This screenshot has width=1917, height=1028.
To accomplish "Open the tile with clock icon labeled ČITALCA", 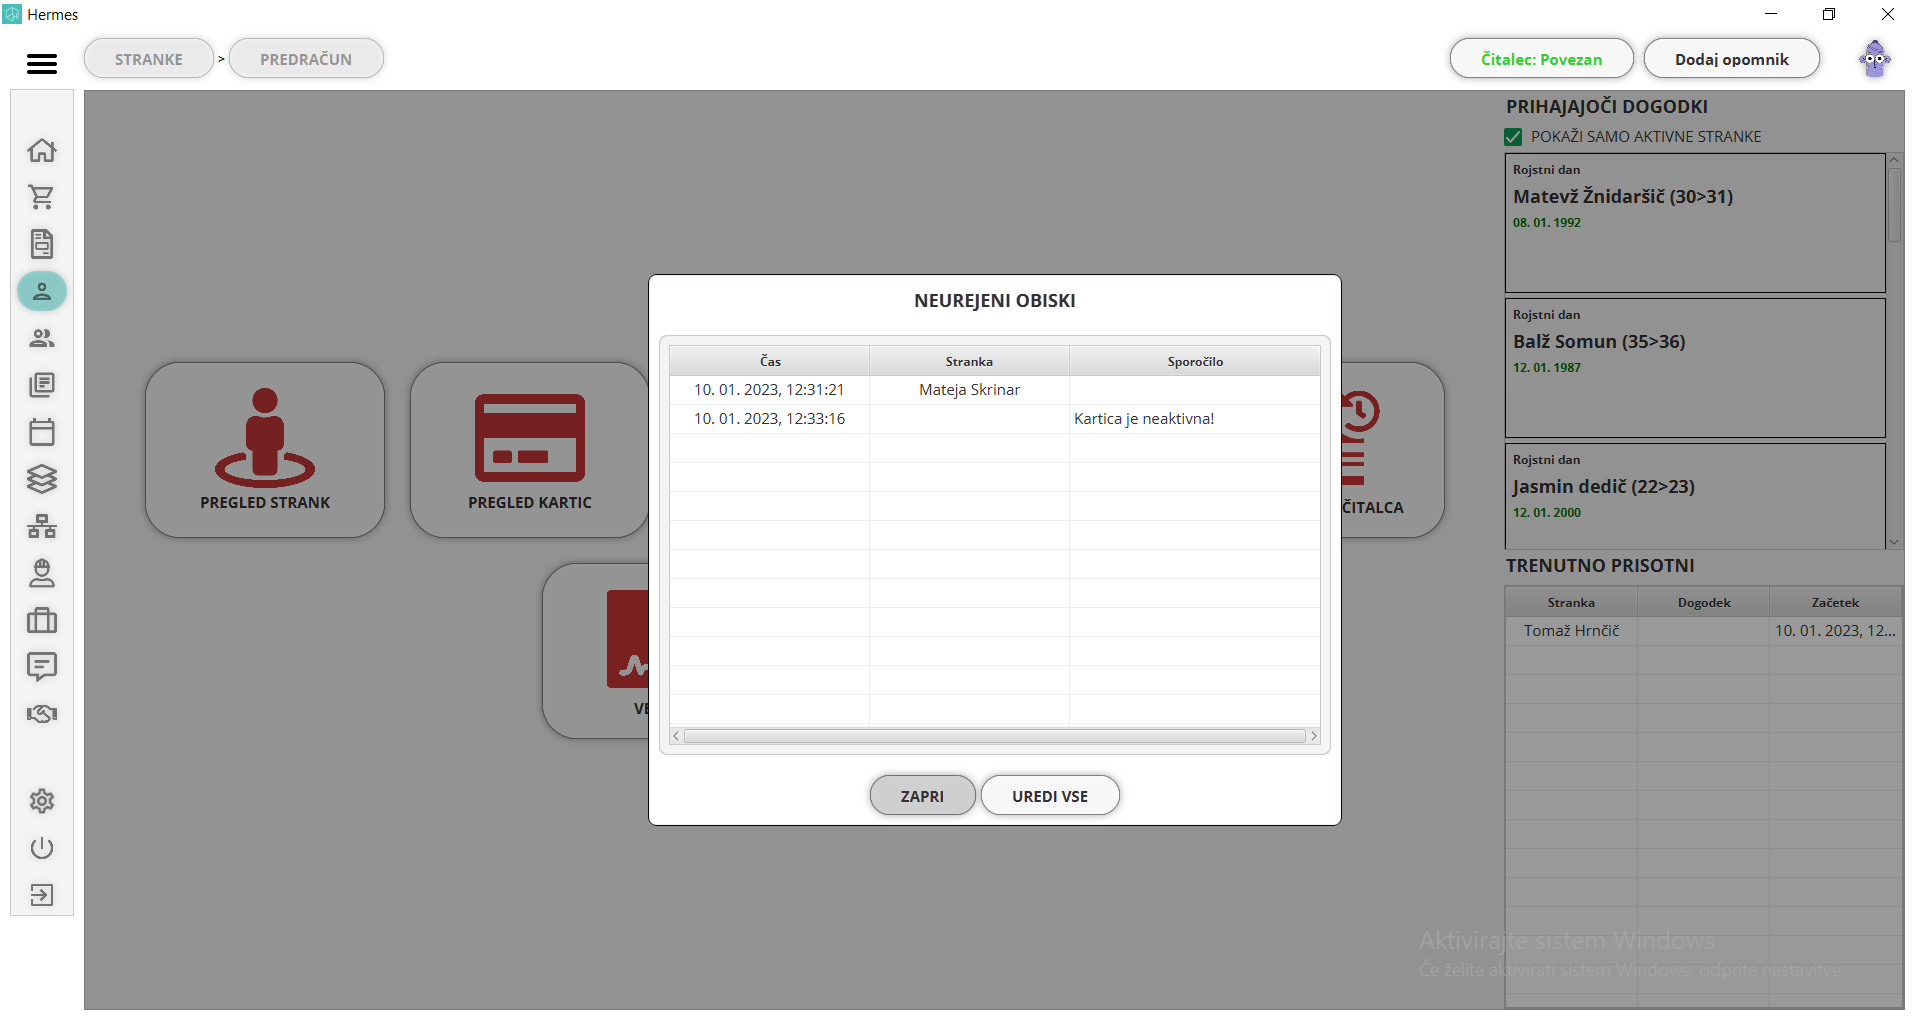I will 1392,450.
